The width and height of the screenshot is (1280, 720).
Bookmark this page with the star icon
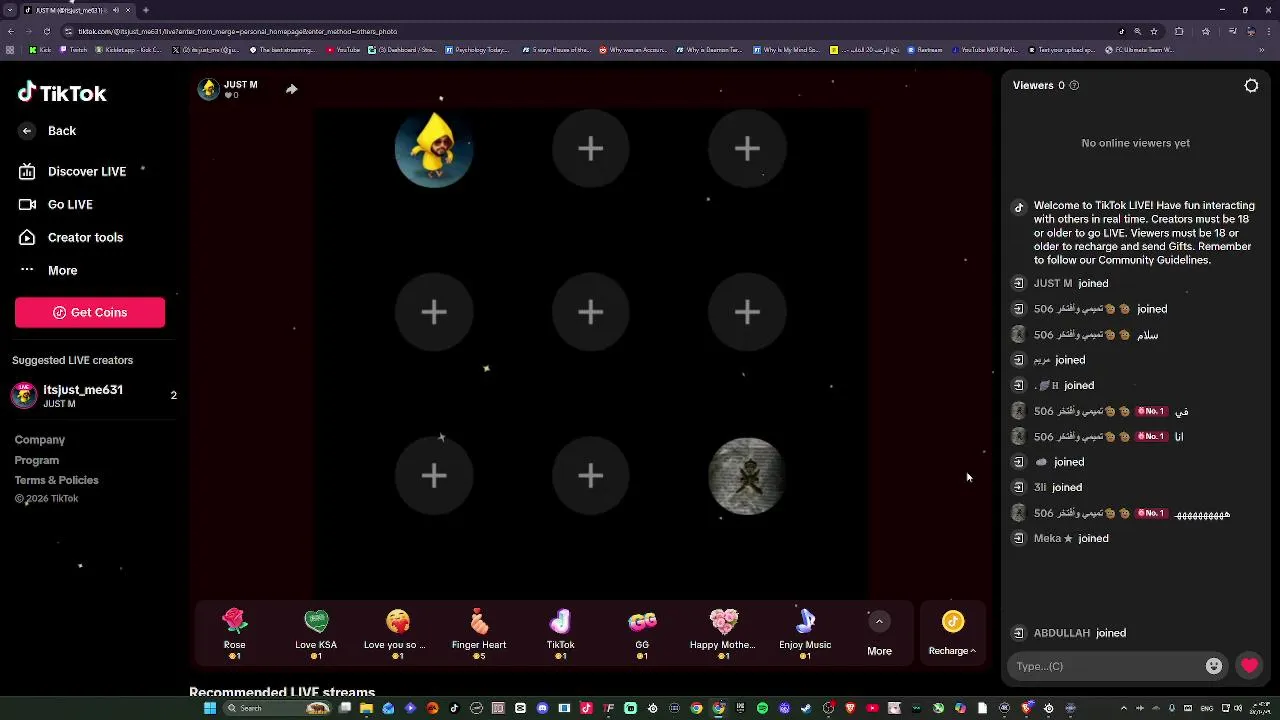[1153, 31]
